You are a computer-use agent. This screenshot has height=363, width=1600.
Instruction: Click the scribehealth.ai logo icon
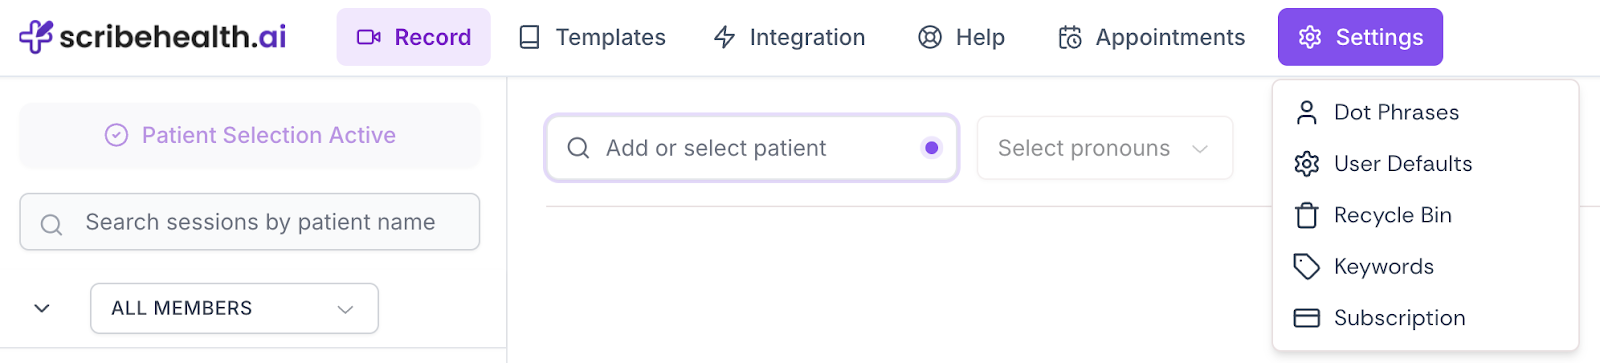36,37
